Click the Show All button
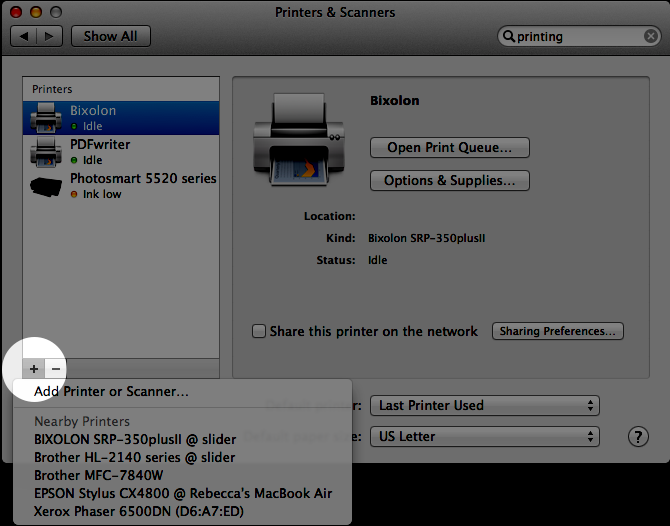Screen dimensions: 670x526 click(x=111, y=36)
